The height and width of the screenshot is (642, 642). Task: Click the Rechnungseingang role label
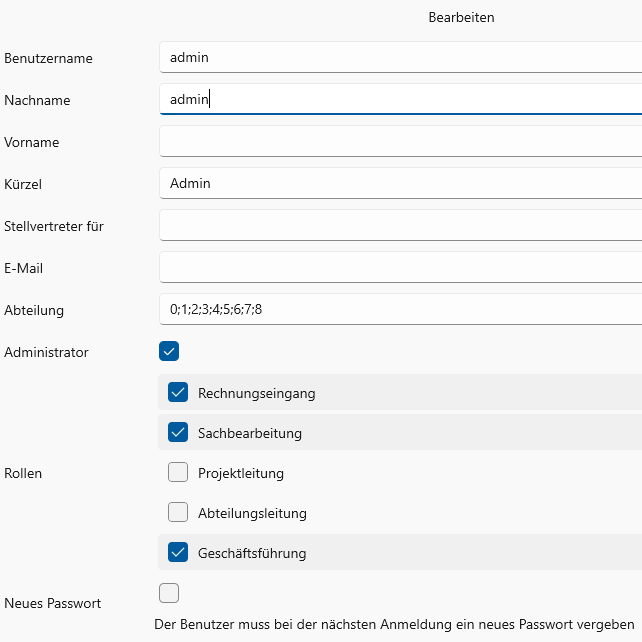(x=257, y=393)
